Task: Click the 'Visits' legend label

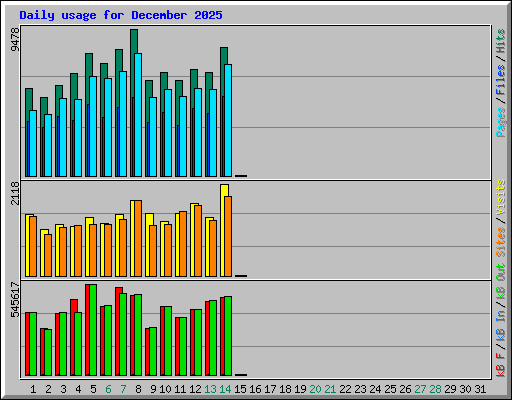Action: (501, 197)
